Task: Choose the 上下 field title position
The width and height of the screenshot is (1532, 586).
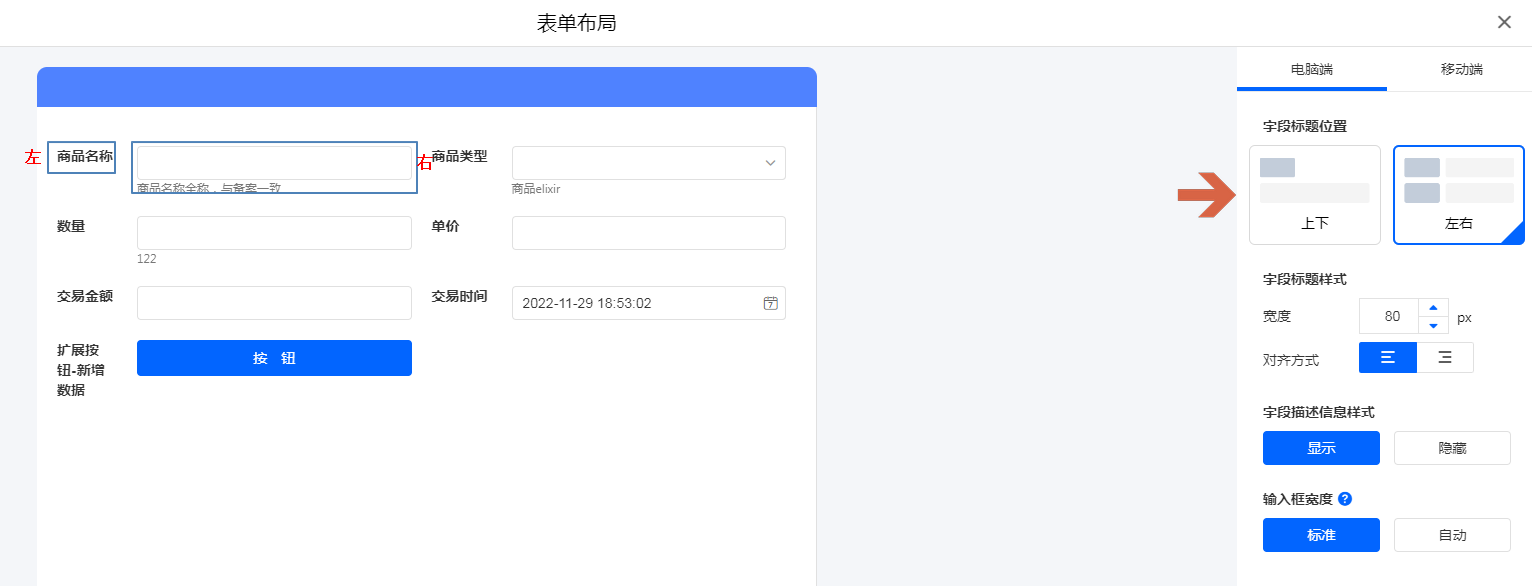Action: pos(1314,195)
